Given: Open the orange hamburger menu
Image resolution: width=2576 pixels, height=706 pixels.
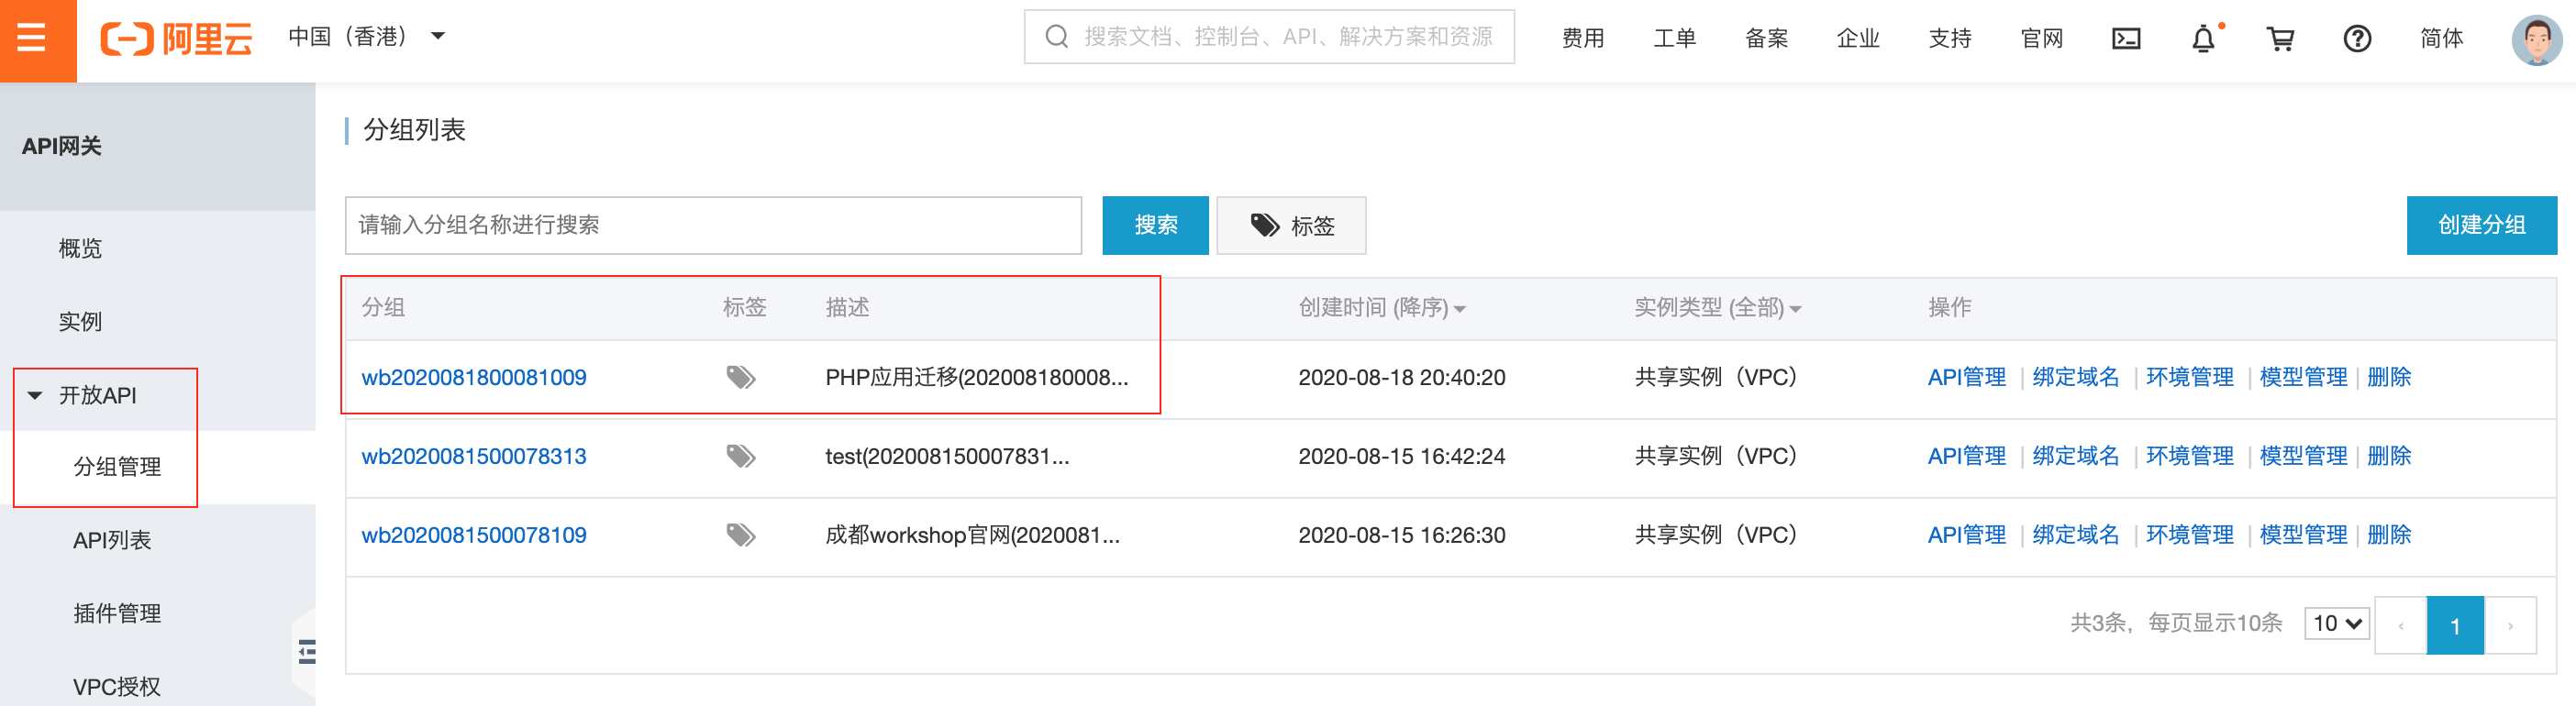Looking at the screenshot, I should [x=33, y=39].
